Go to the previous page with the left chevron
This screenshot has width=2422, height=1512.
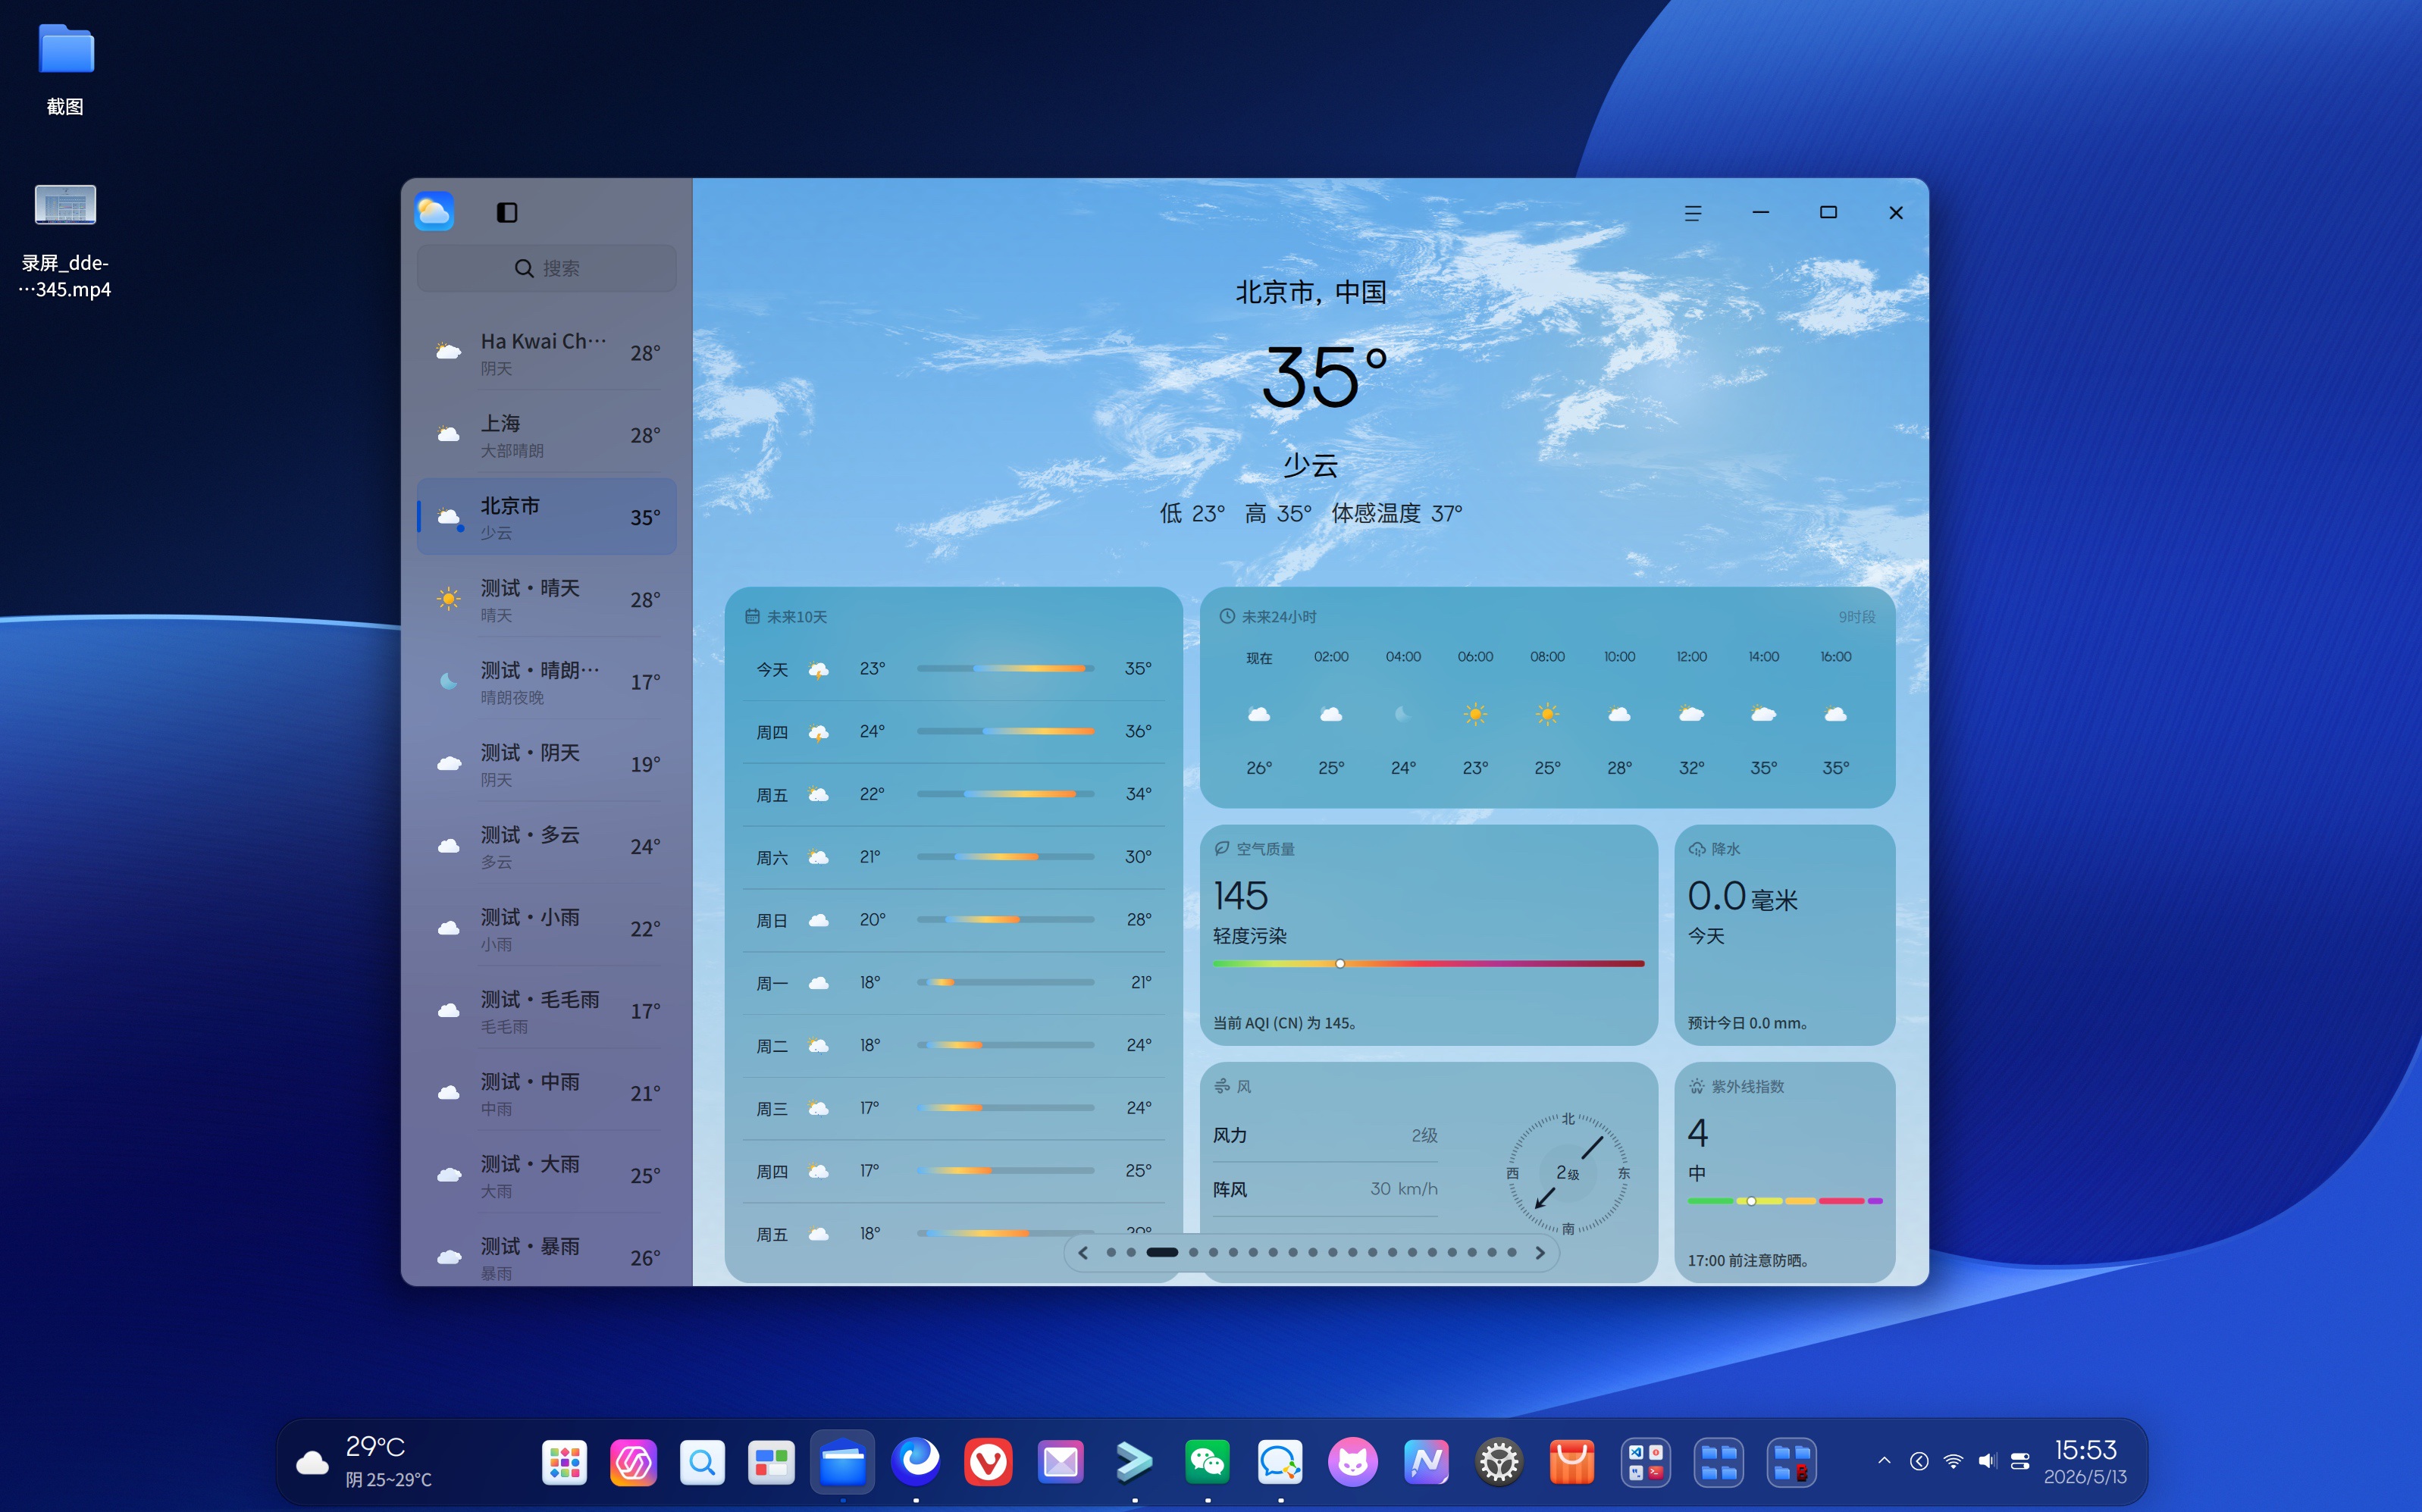pos(1083,1252)
